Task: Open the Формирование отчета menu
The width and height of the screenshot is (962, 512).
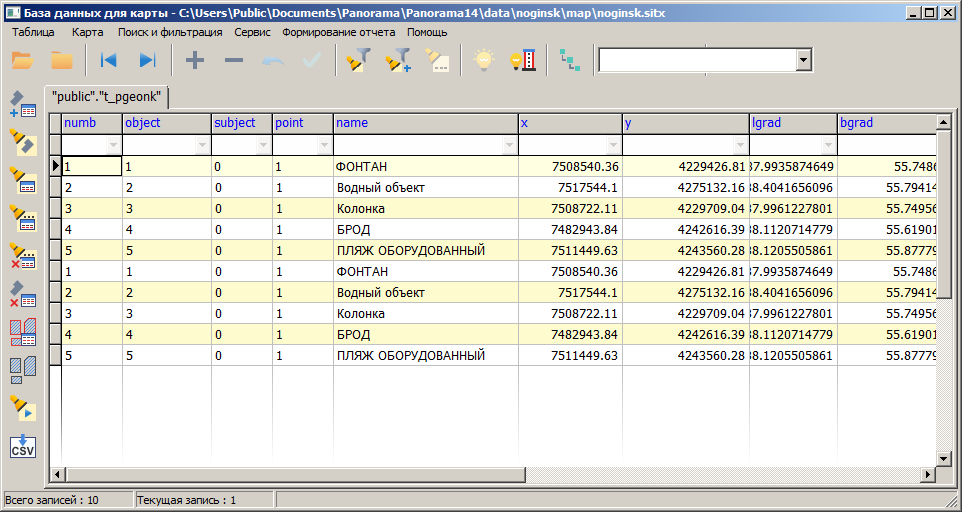Action: [338, 32]
